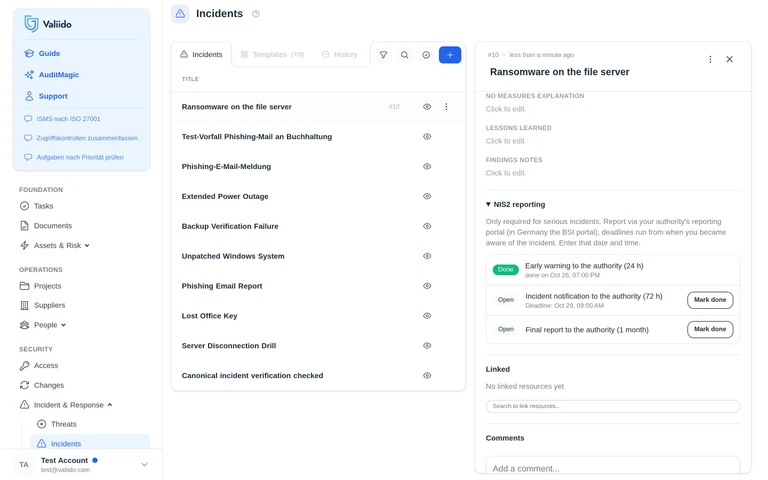Click the search to link resources field
768x480 pixels.
(613, 406)
